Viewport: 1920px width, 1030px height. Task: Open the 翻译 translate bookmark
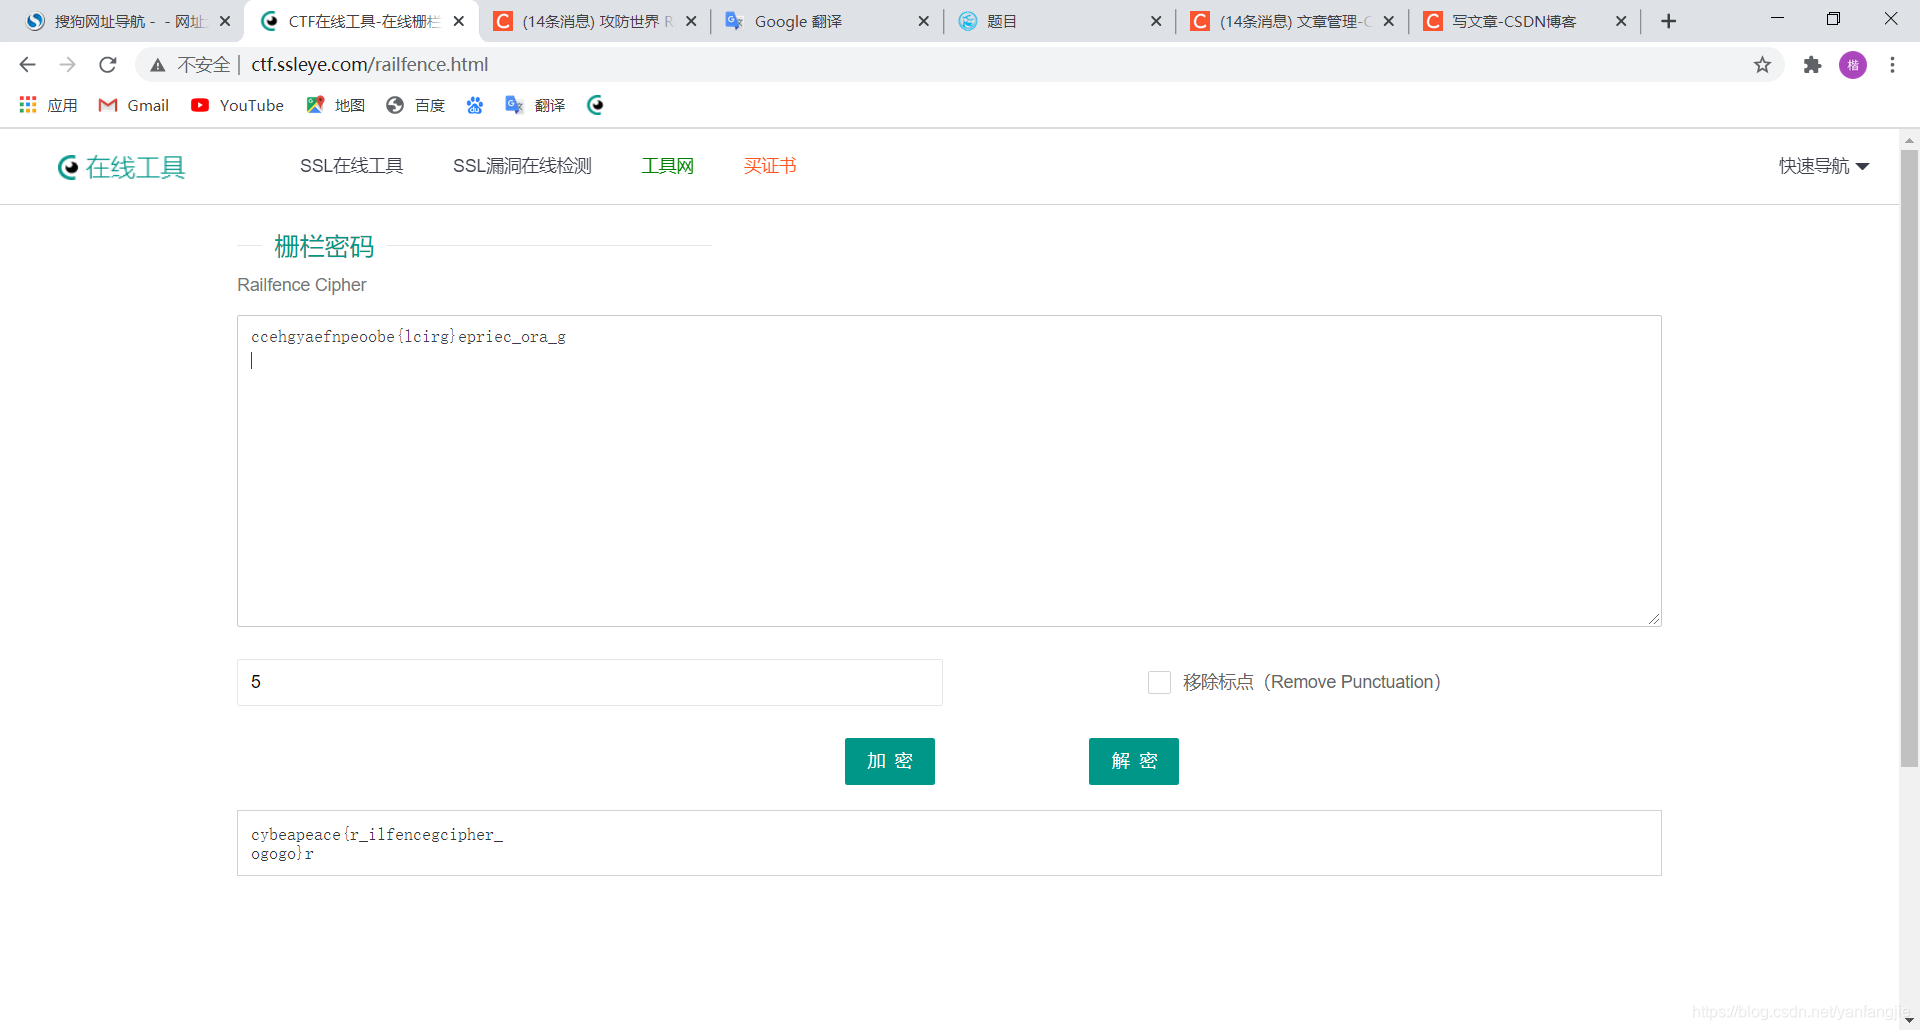point(535,105)
